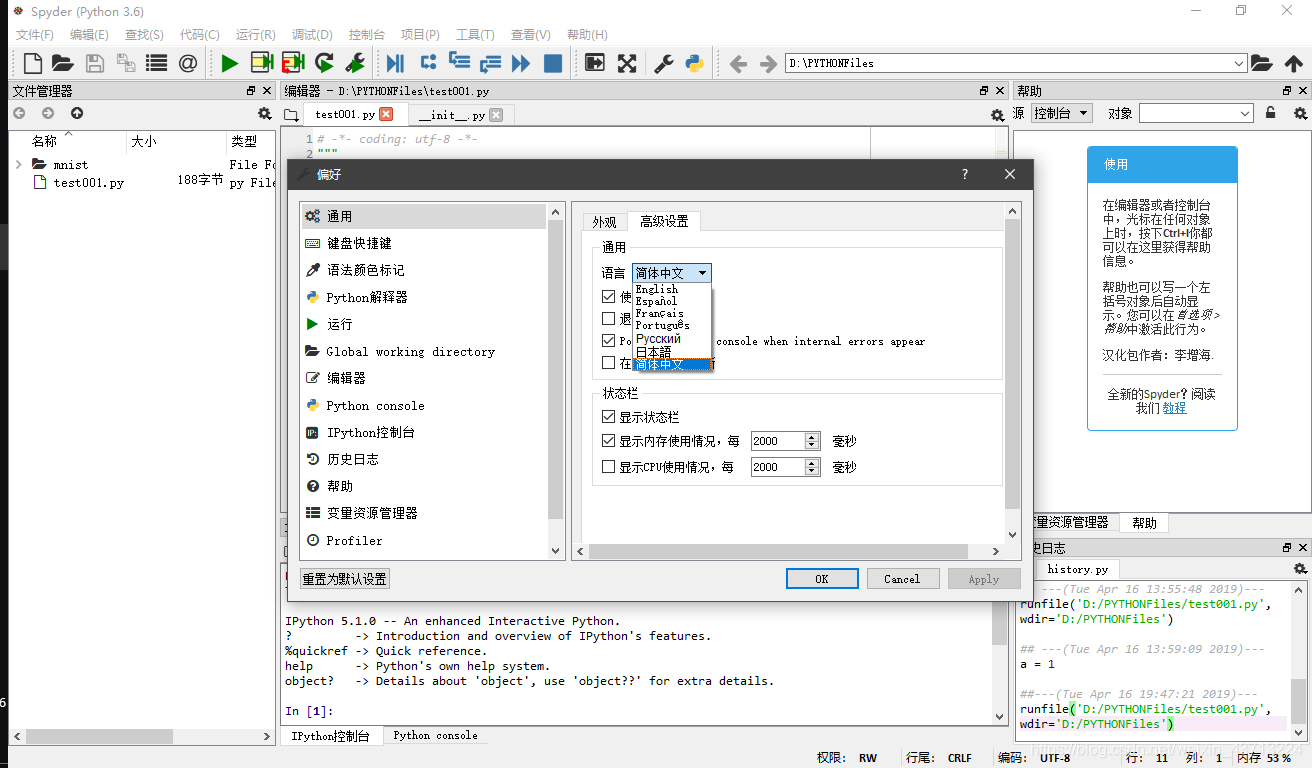
Task: Open the file list switcher icon
Action: tap(156, 63)
